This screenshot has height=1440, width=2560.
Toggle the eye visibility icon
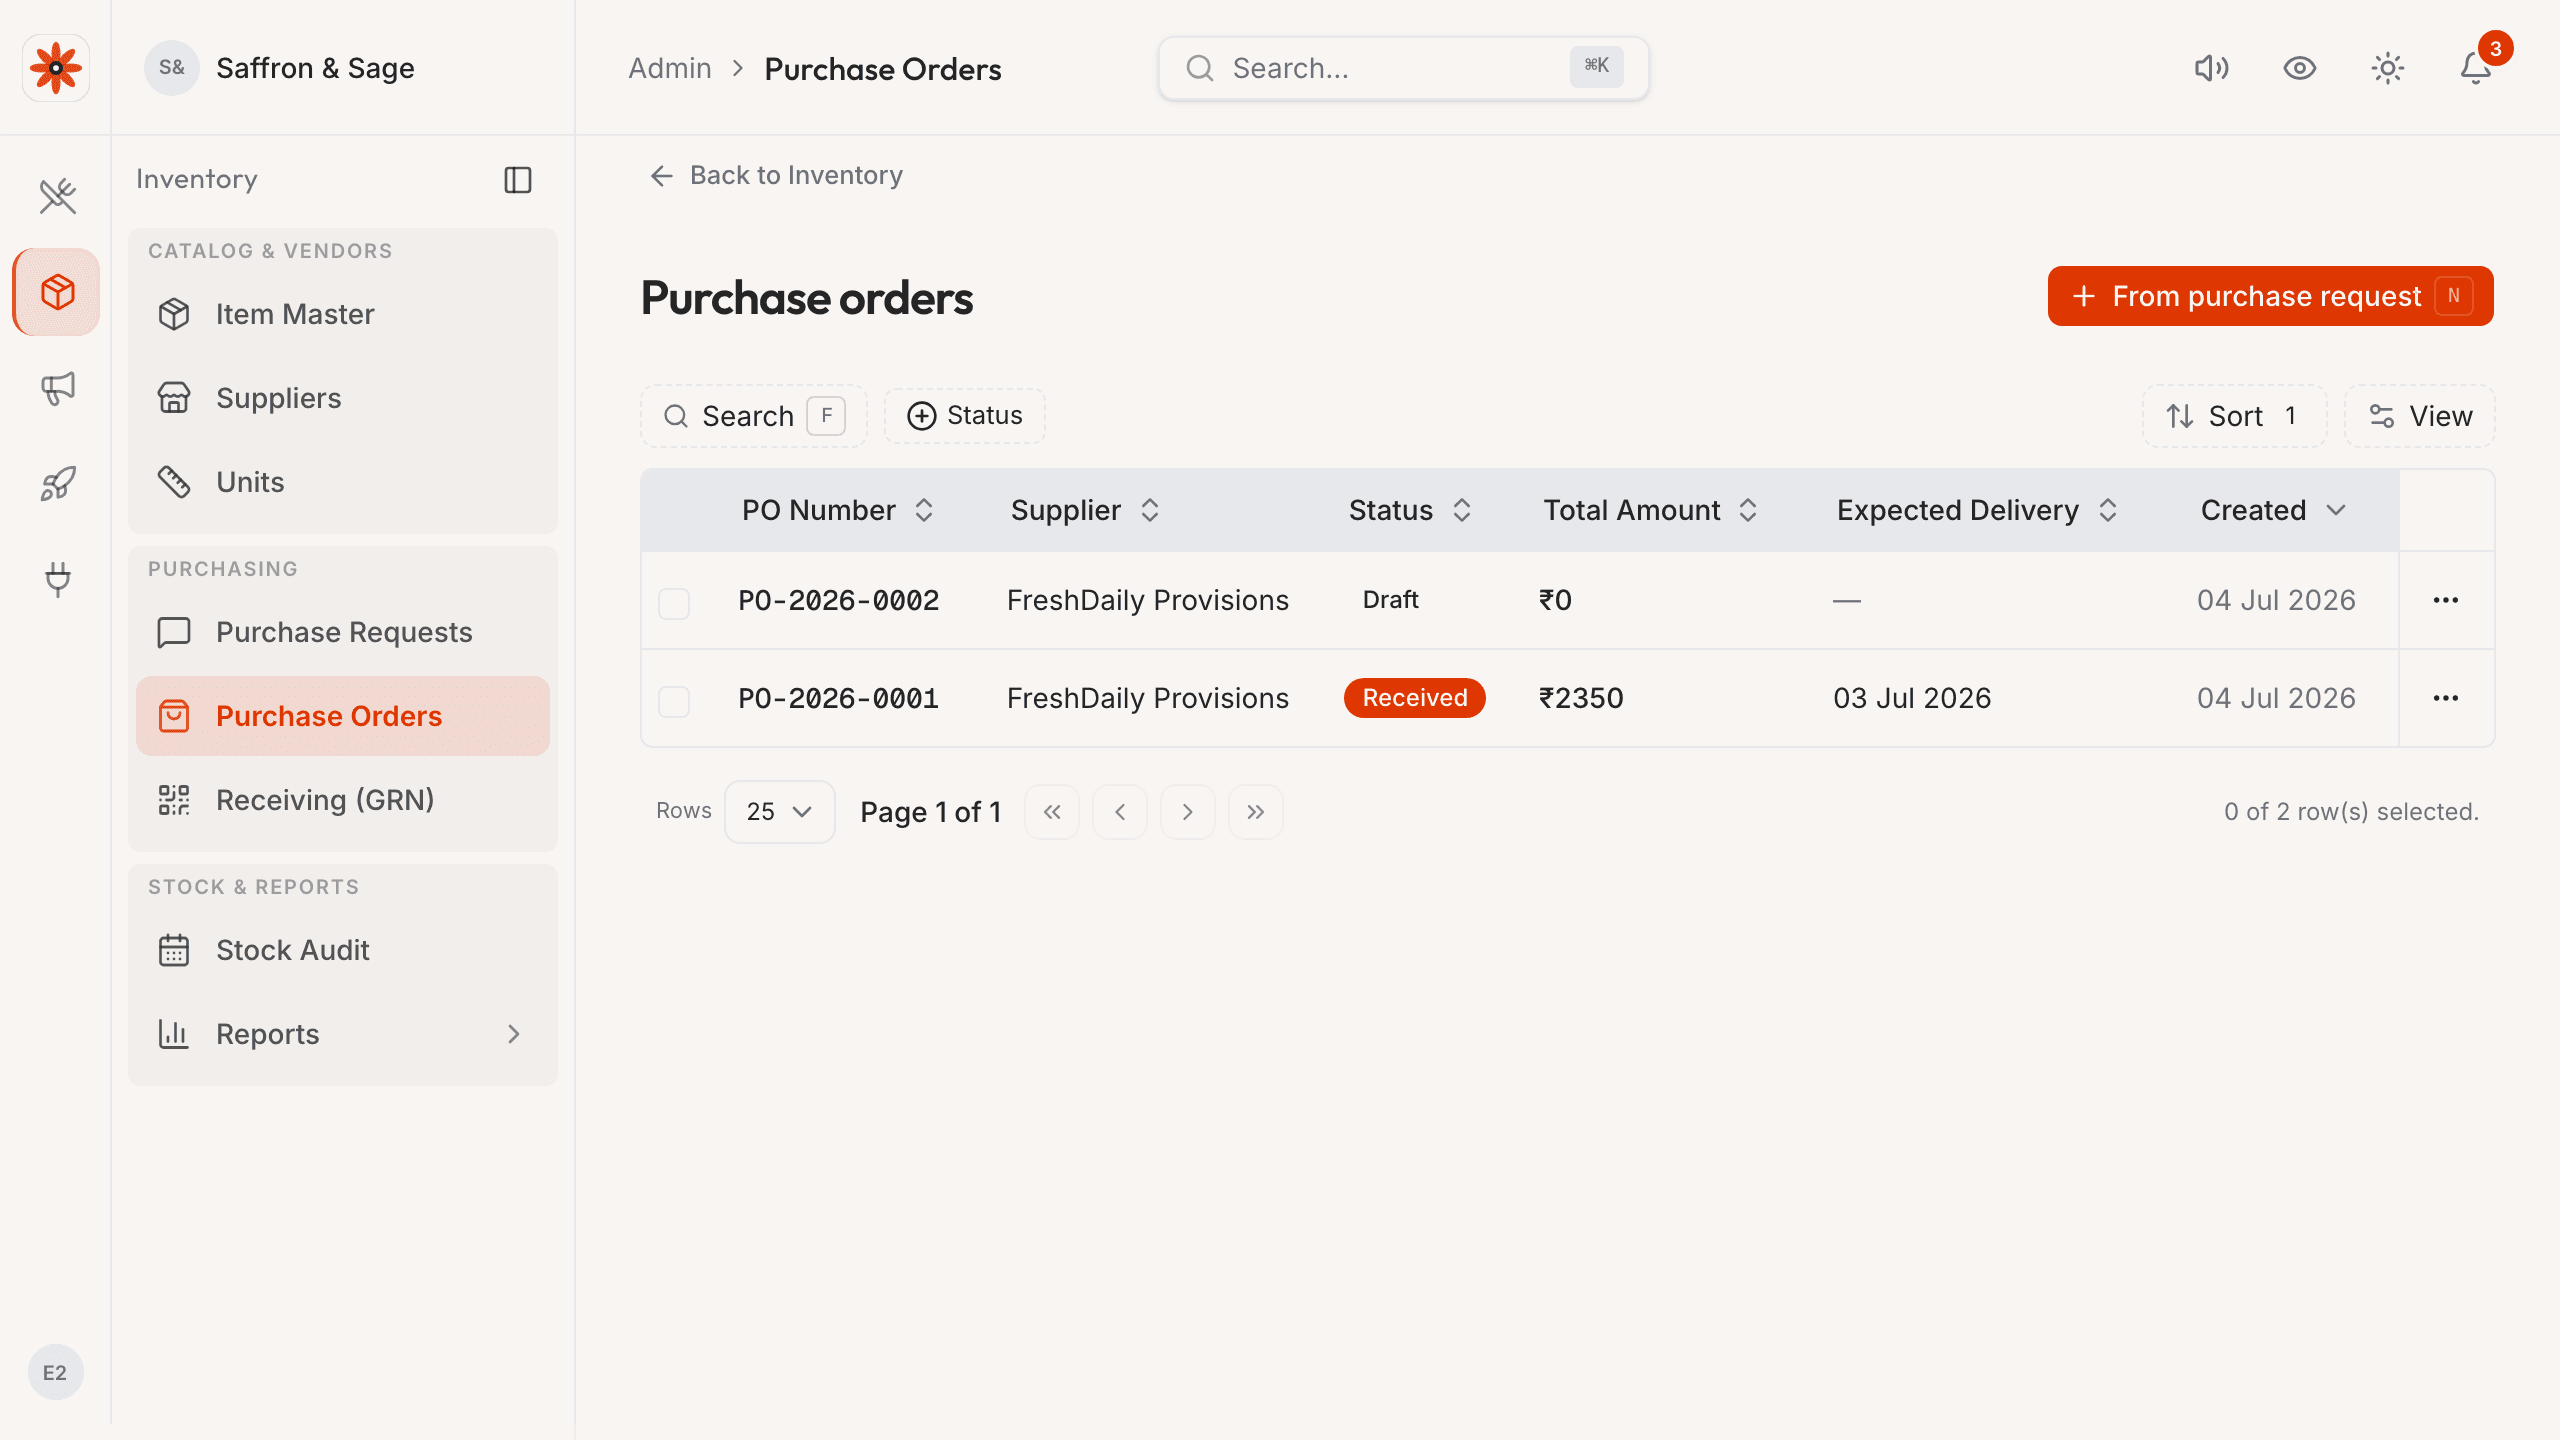[2299, 68]
